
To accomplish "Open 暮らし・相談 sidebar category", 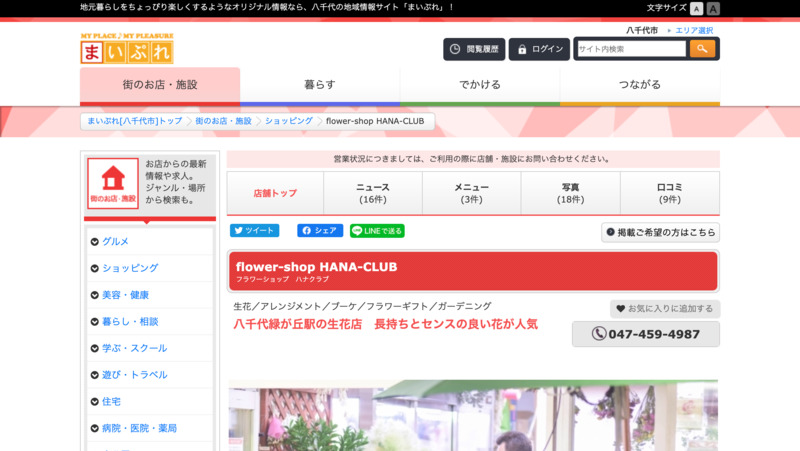I will 130,321.
